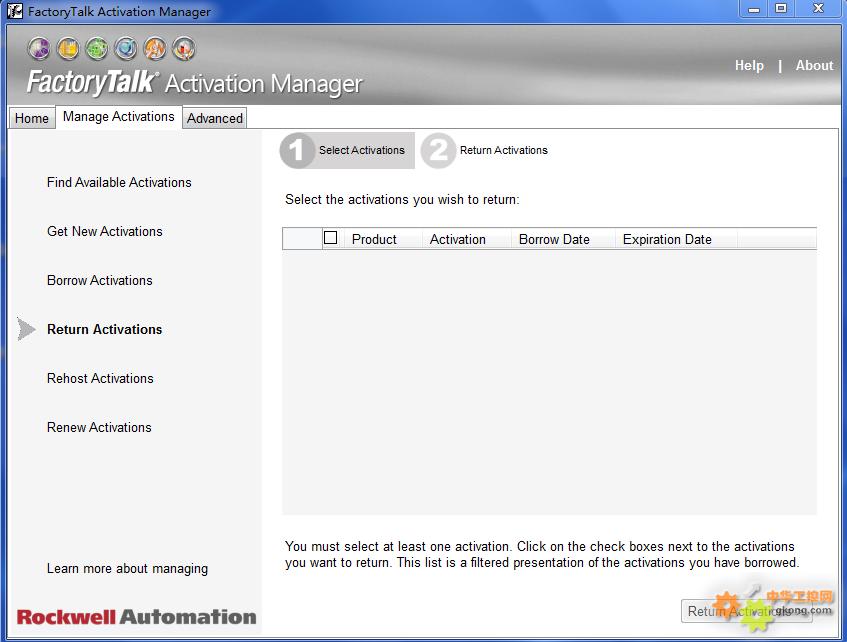Tick the select-all checkbox in table header
The width and height of the screenshot is (847, 642).
click(331, 238)
